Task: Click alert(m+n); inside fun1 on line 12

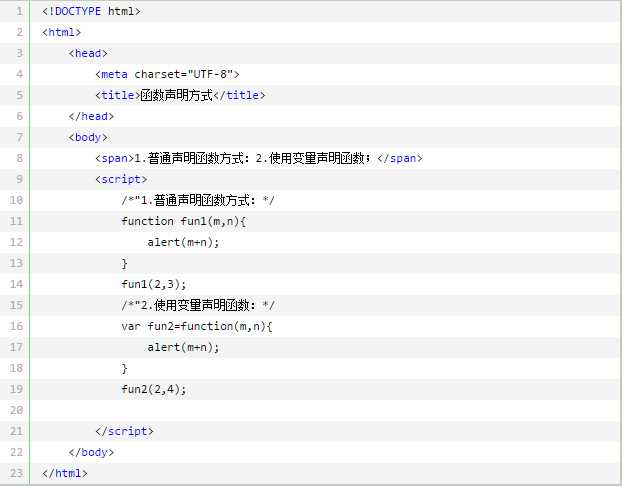Action: point(183,242)
